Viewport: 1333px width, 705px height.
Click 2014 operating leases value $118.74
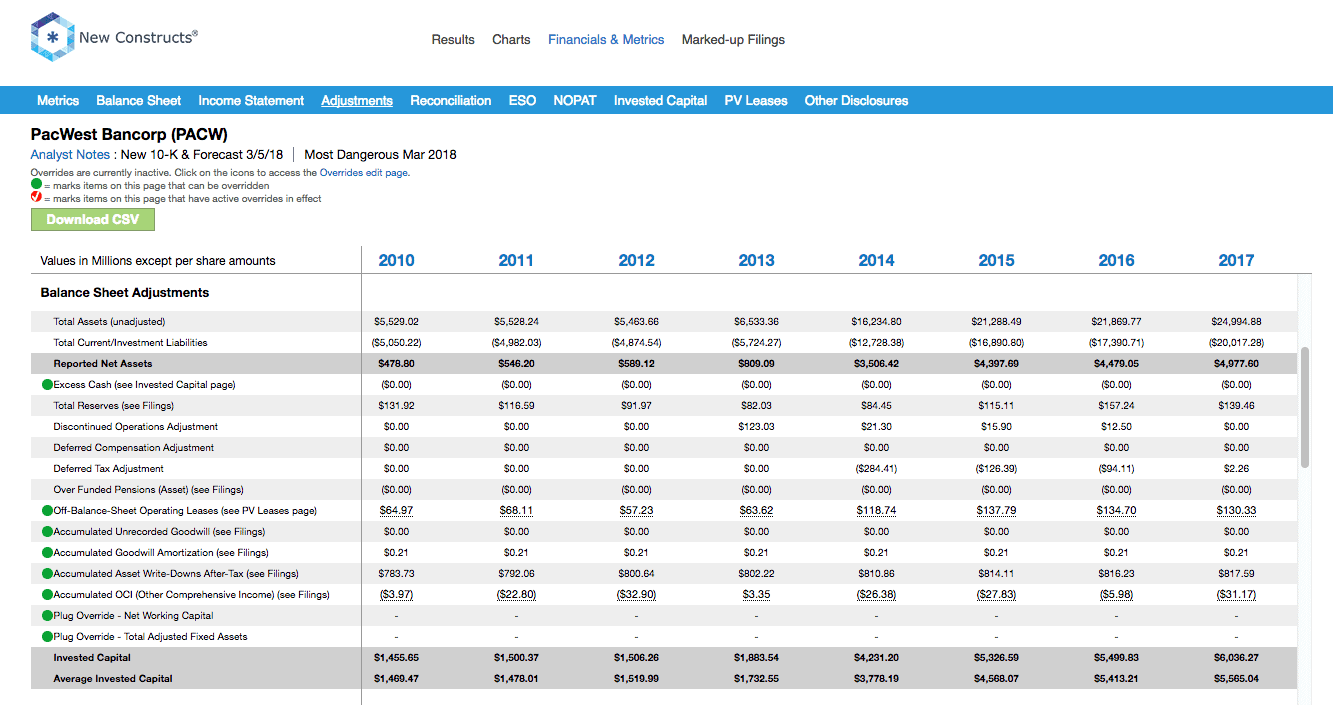coord(876,511)
